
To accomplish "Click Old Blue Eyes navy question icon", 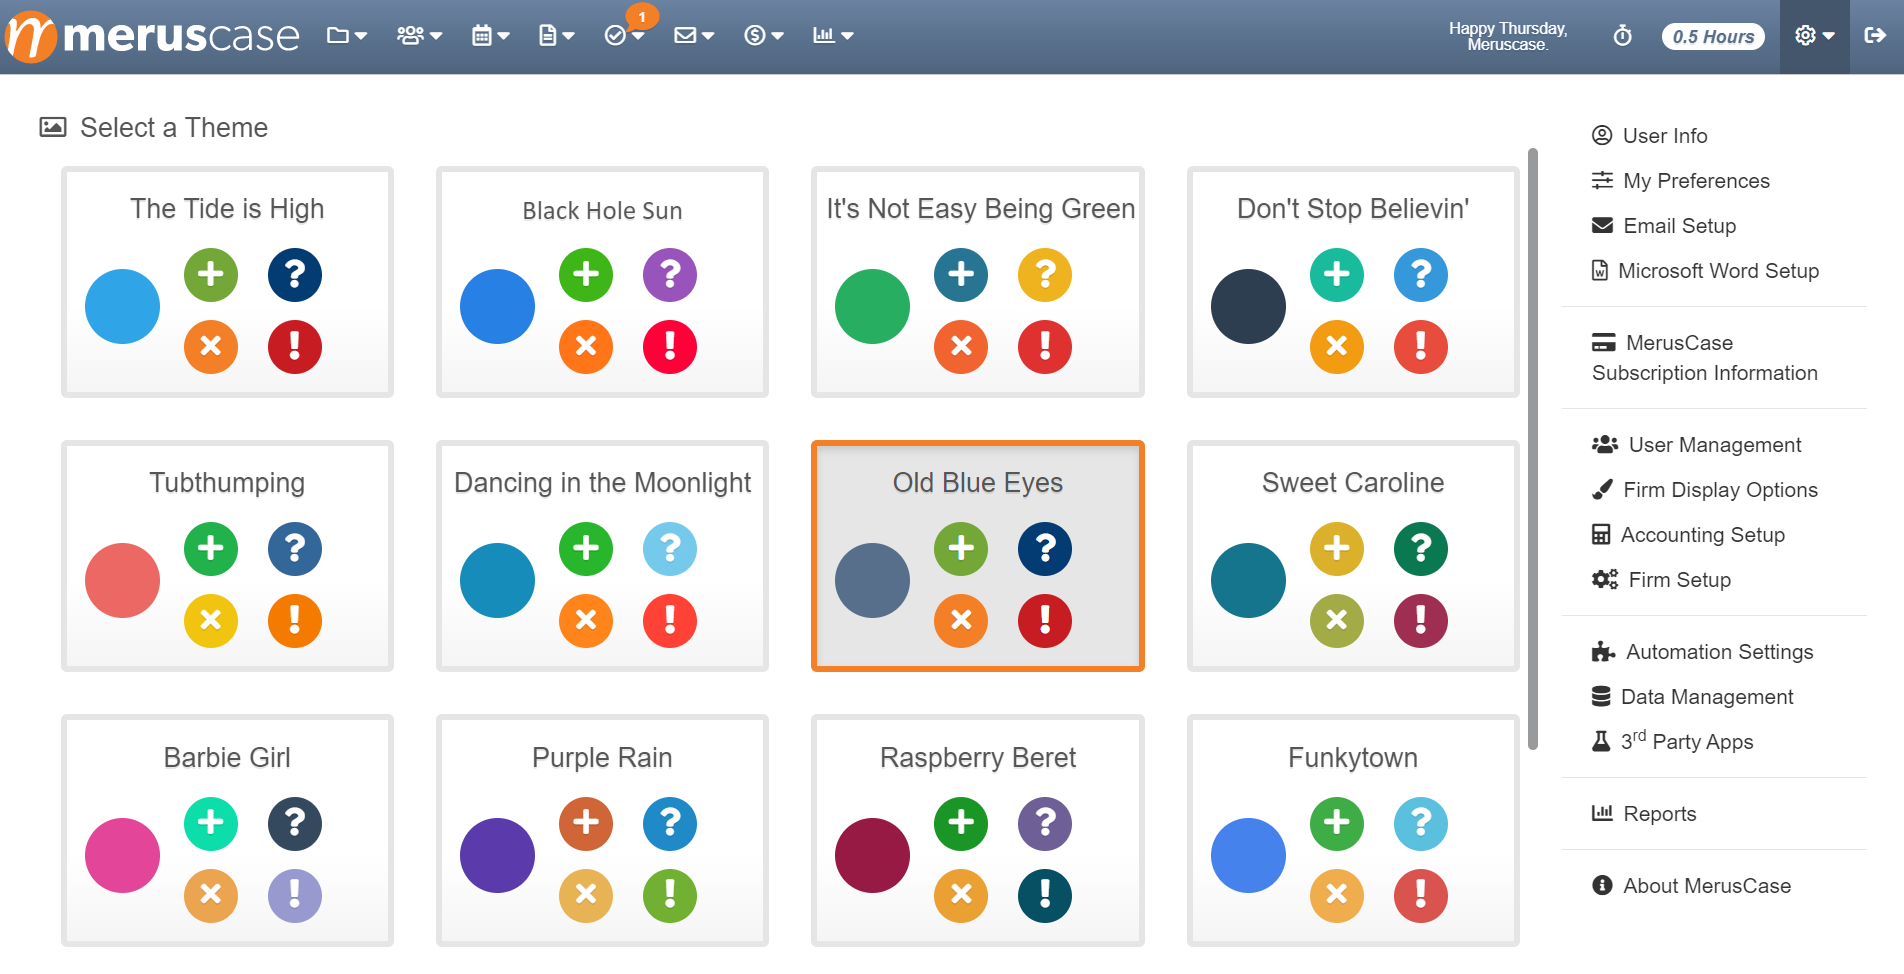I will click(x=1045, y=548).
